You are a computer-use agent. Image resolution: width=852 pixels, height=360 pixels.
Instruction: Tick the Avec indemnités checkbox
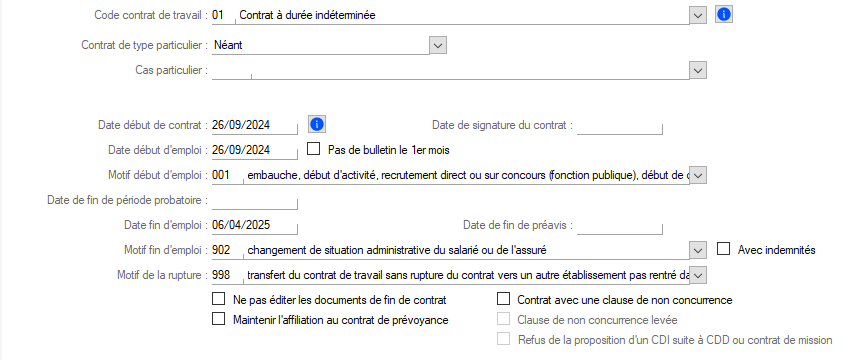723,249
